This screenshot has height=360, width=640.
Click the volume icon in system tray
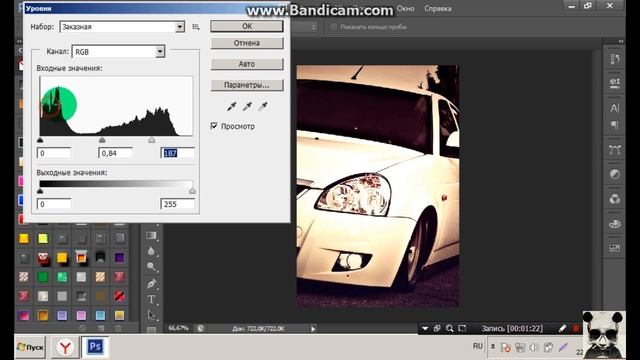coord(534,347)
